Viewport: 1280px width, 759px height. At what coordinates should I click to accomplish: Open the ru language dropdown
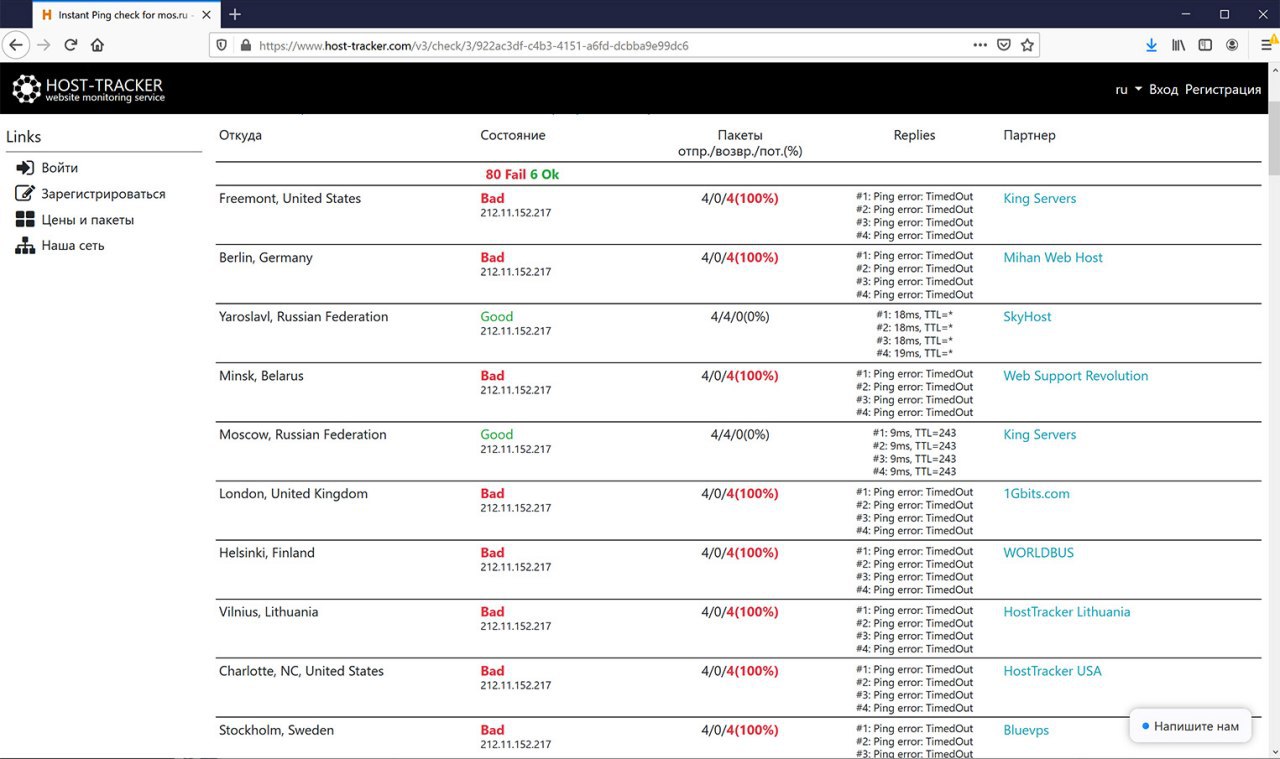click(1128, 89)
